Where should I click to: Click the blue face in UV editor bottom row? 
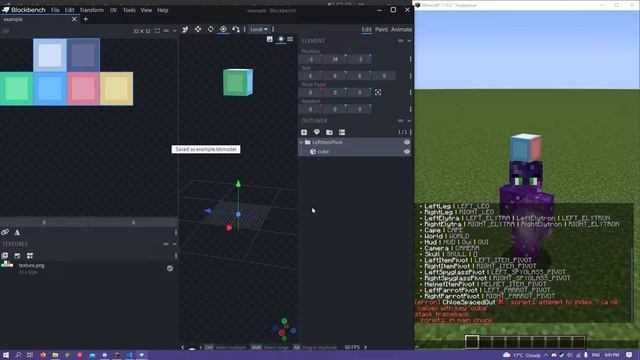pyautogui.click(x=50, y=89)
